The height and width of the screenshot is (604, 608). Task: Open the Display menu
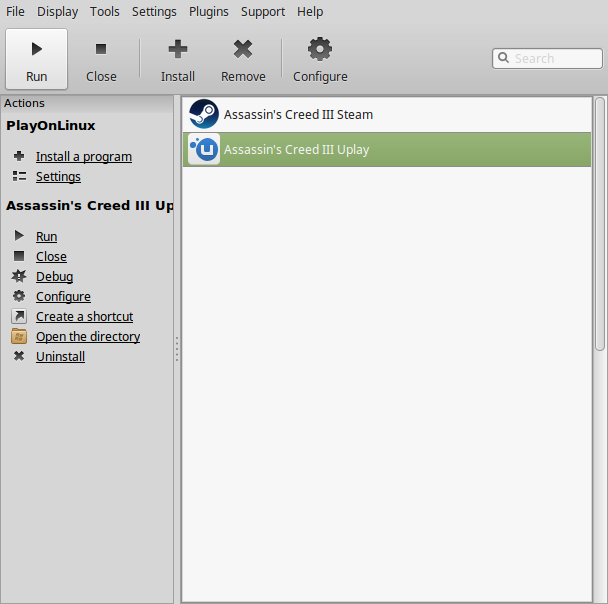[57, 12]
